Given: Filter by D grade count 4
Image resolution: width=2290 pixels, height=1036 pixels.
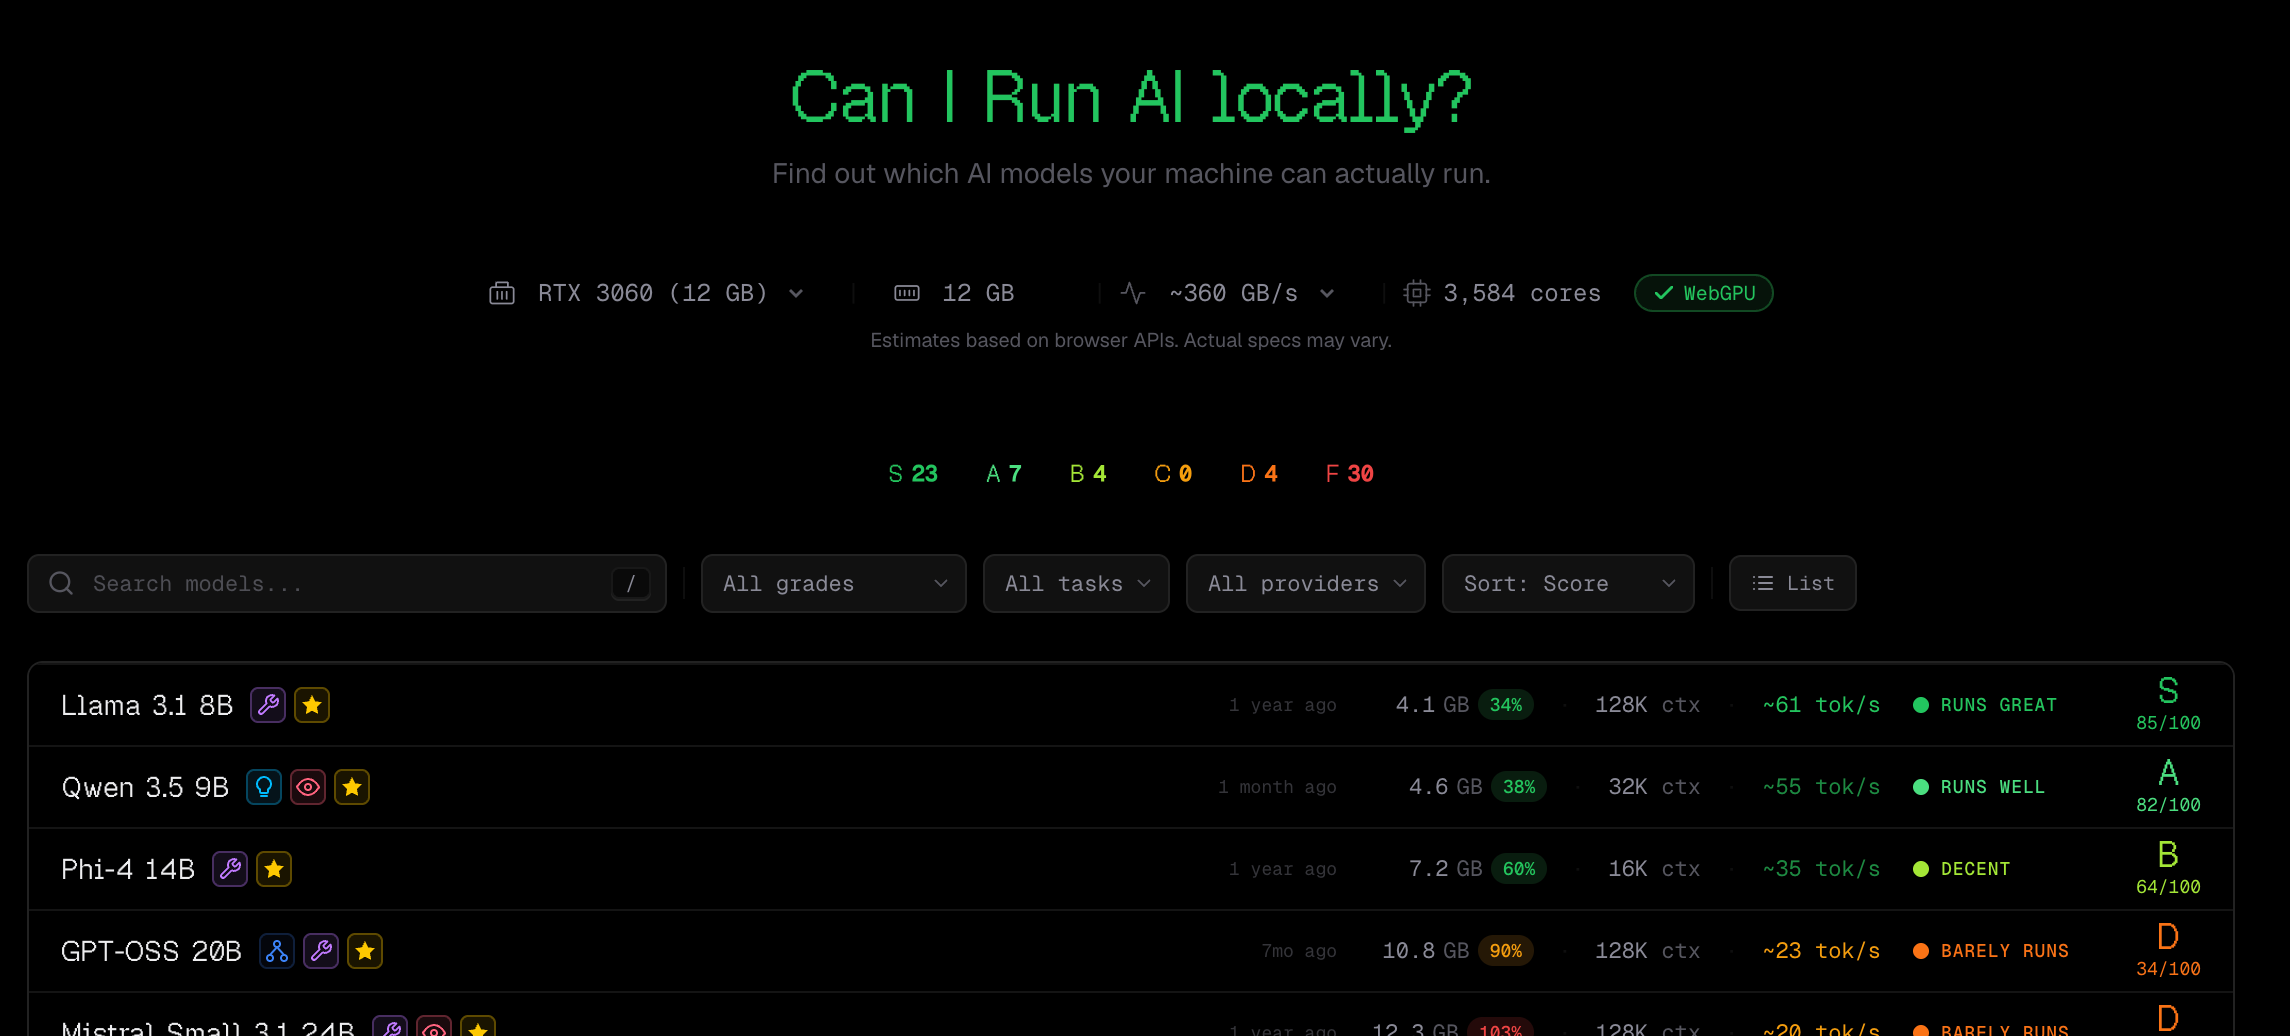Looking at the screenshot, I should click(1259, 474).
